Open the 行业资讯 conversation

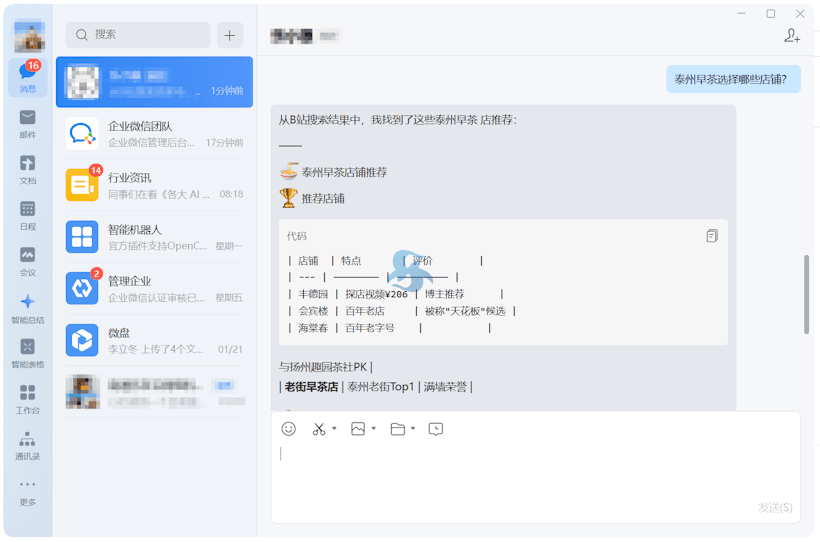point(154,185)
